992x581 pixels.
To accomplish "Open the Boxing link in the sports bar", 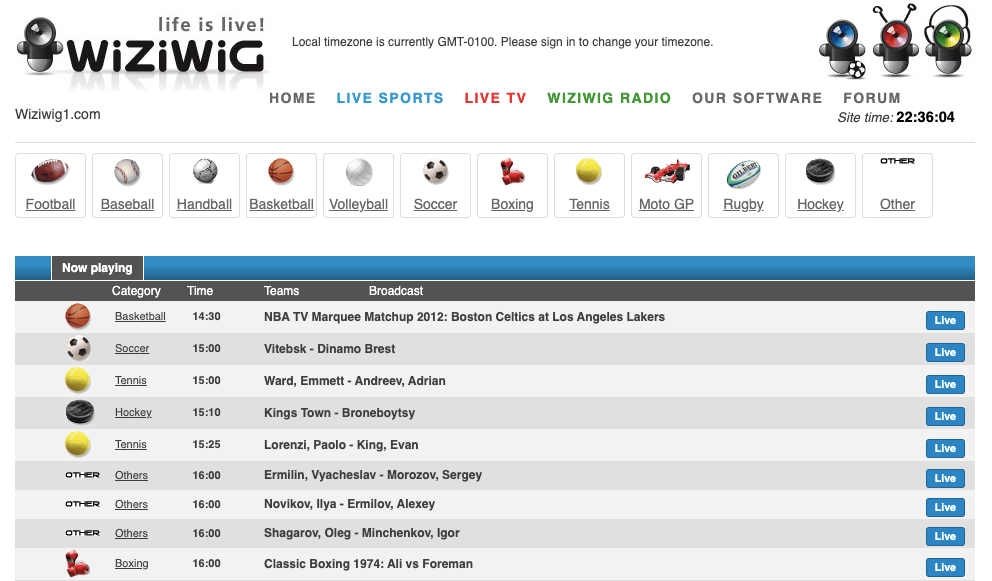I will tap(512, 204).
